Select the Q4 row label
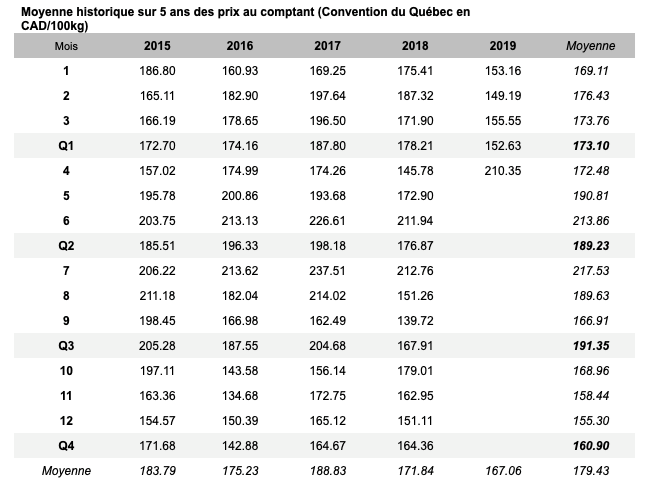 67,445
